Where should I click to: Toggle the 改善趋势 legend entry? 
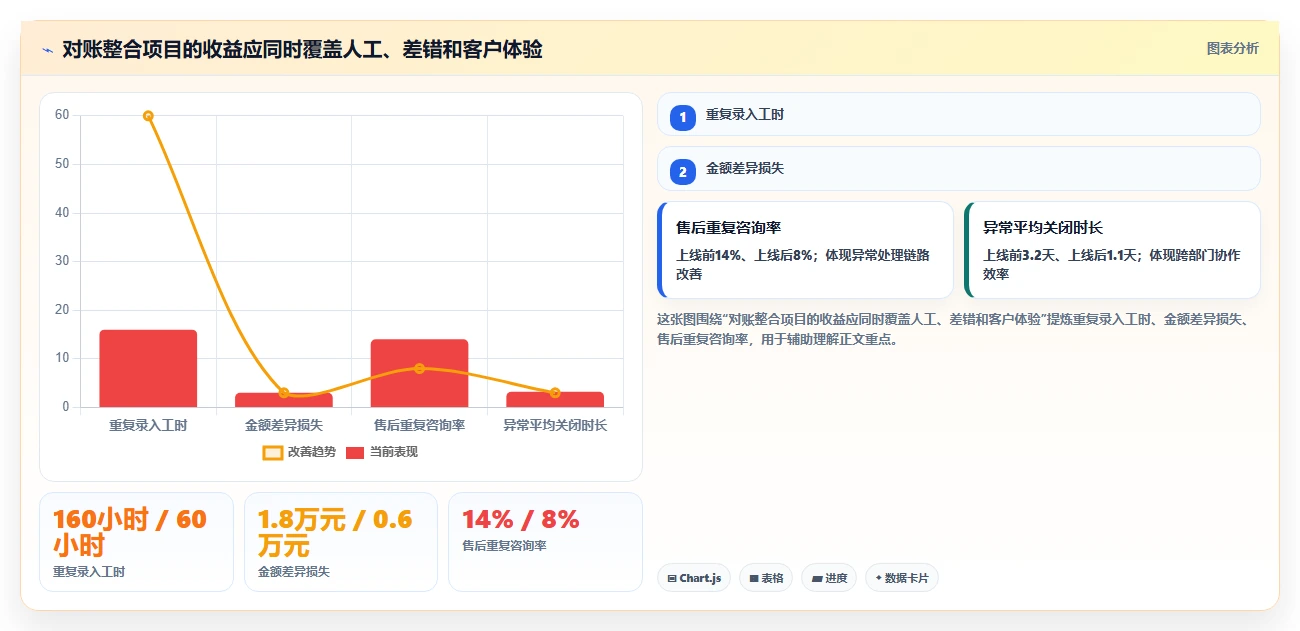[299, 452]
